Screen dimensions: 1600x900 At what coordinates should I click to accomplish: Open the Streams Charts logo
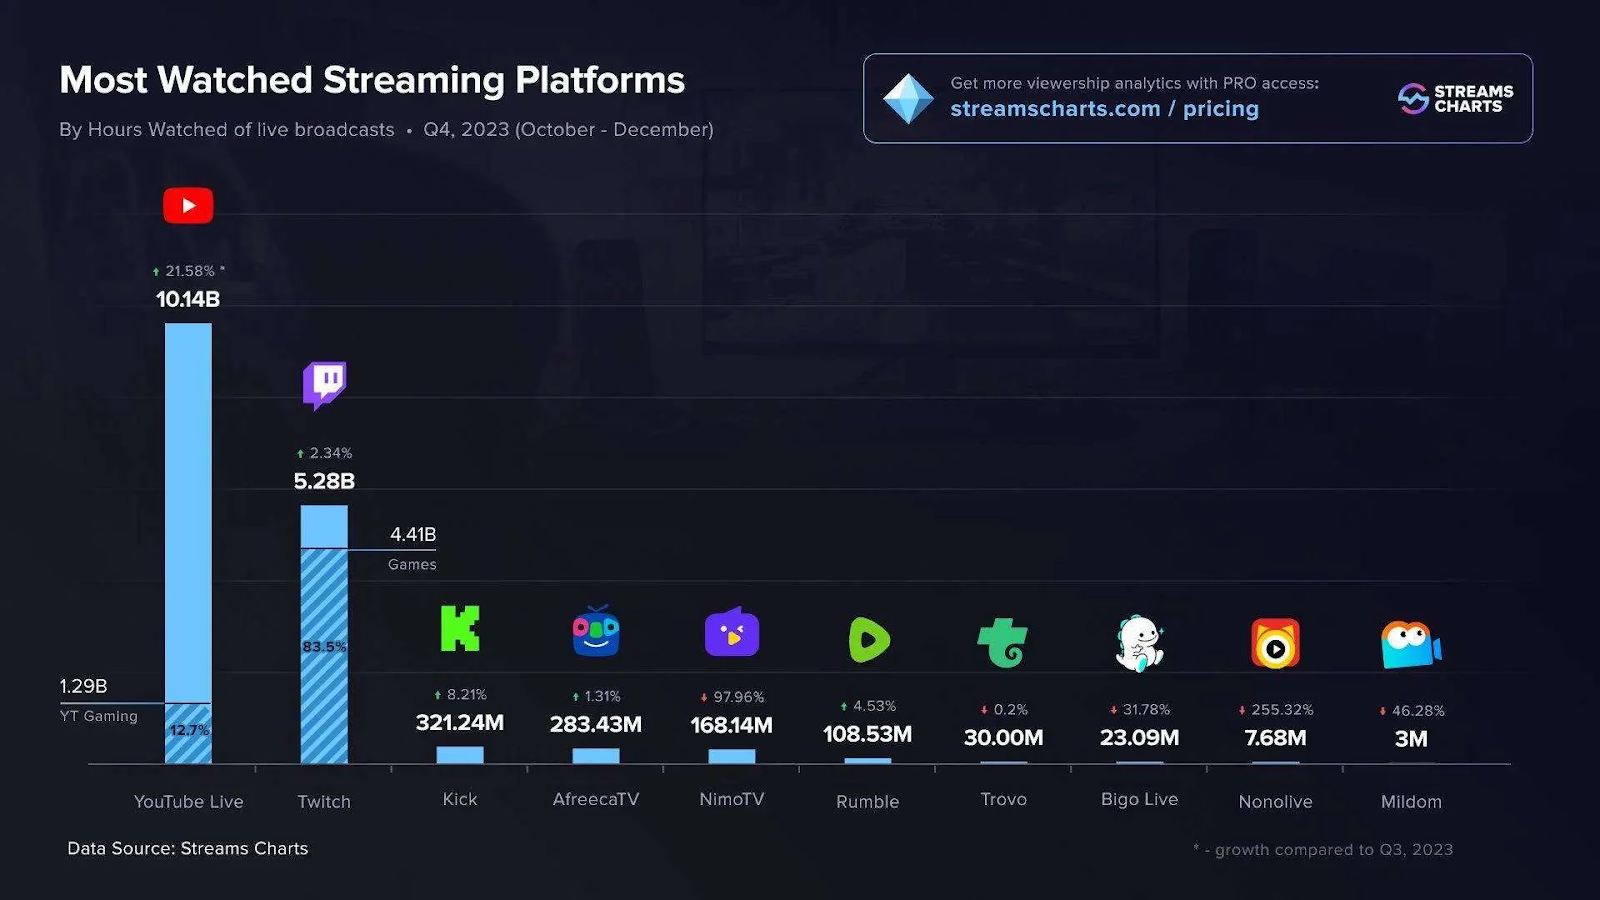tap(1455, 99)
